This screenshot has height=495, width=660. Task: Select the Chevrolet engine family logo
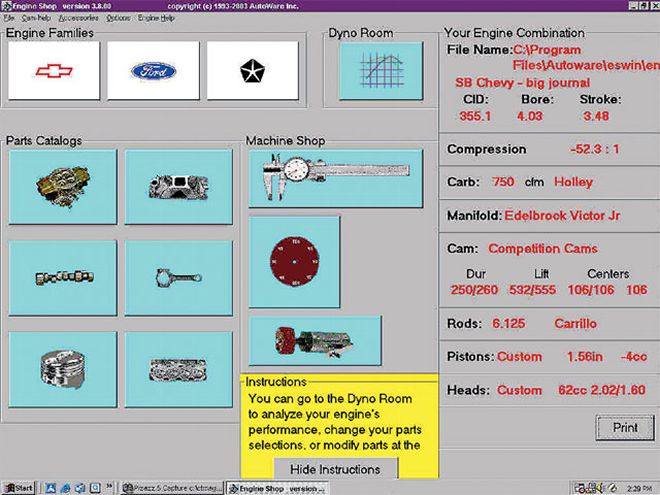[x=54, y=70]
